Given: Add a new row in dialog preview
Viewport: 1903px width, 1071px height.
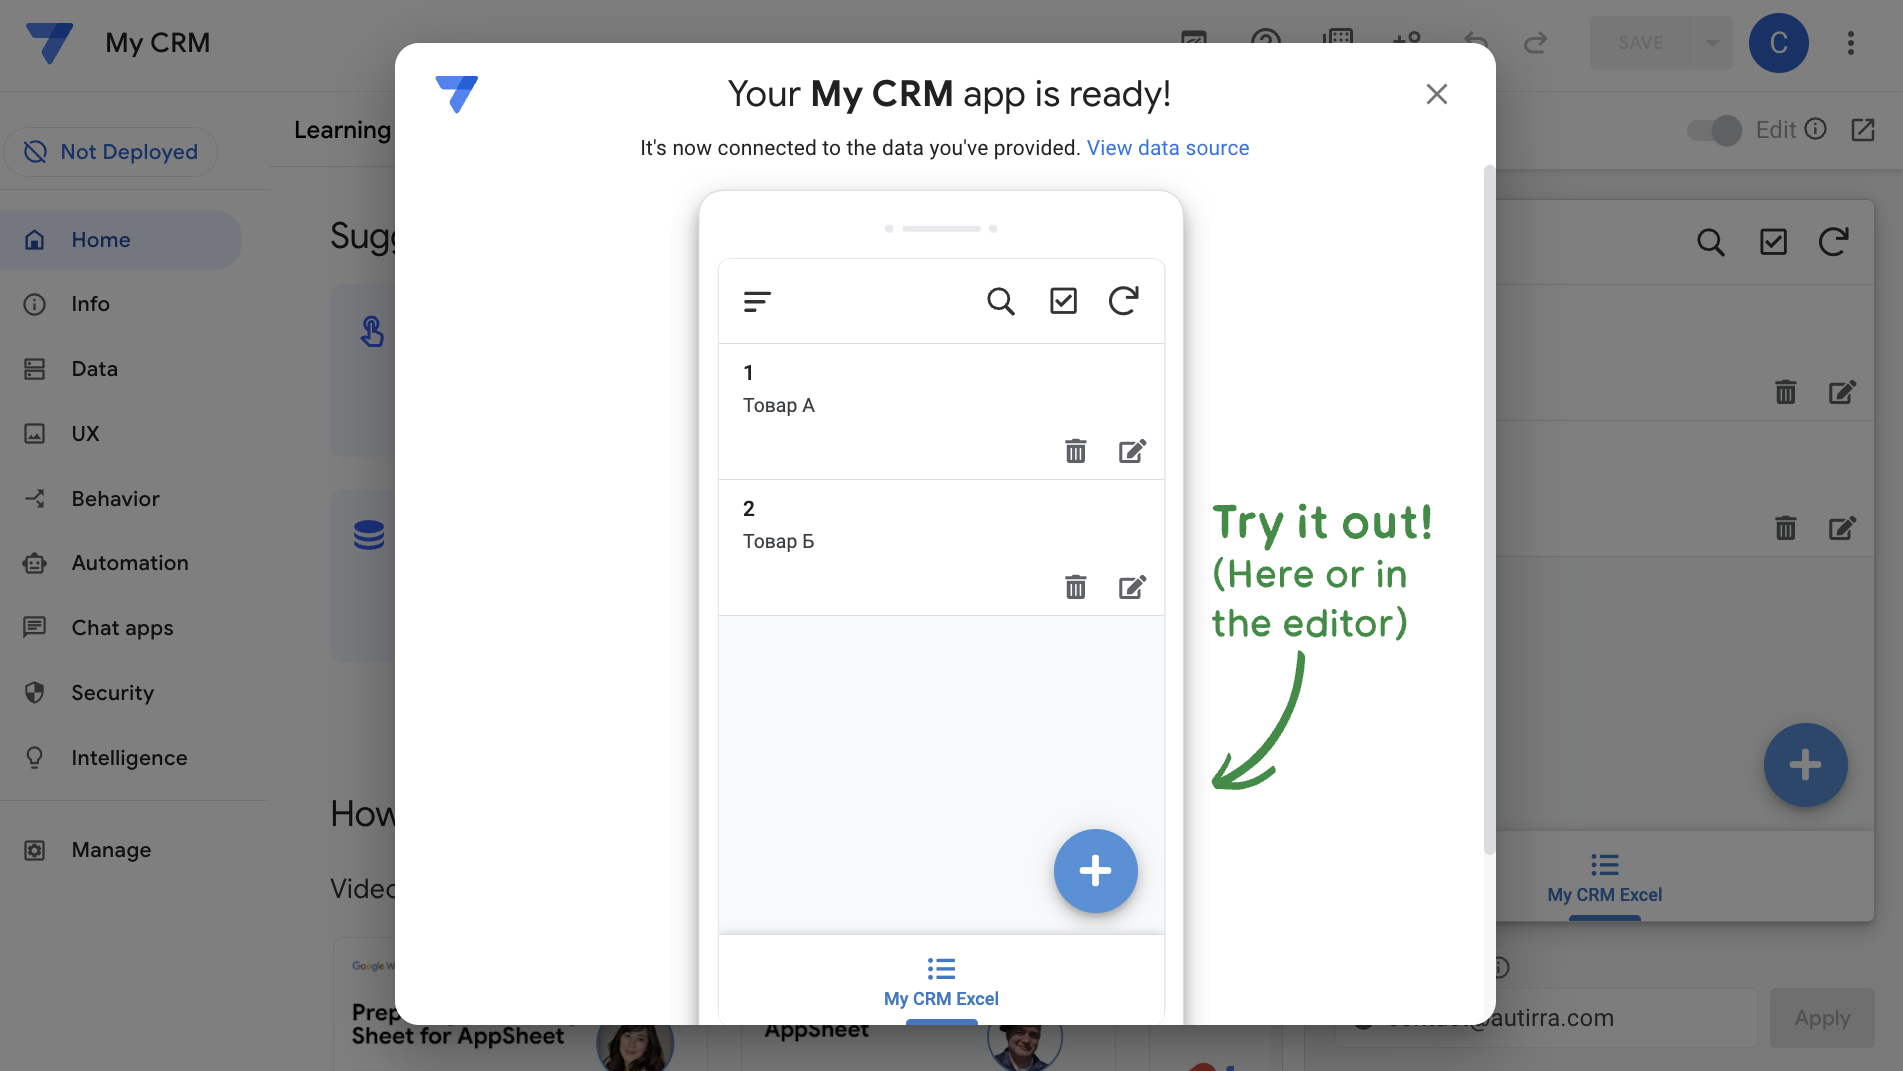Looking at the screenshot, I should click(1095, 871).
